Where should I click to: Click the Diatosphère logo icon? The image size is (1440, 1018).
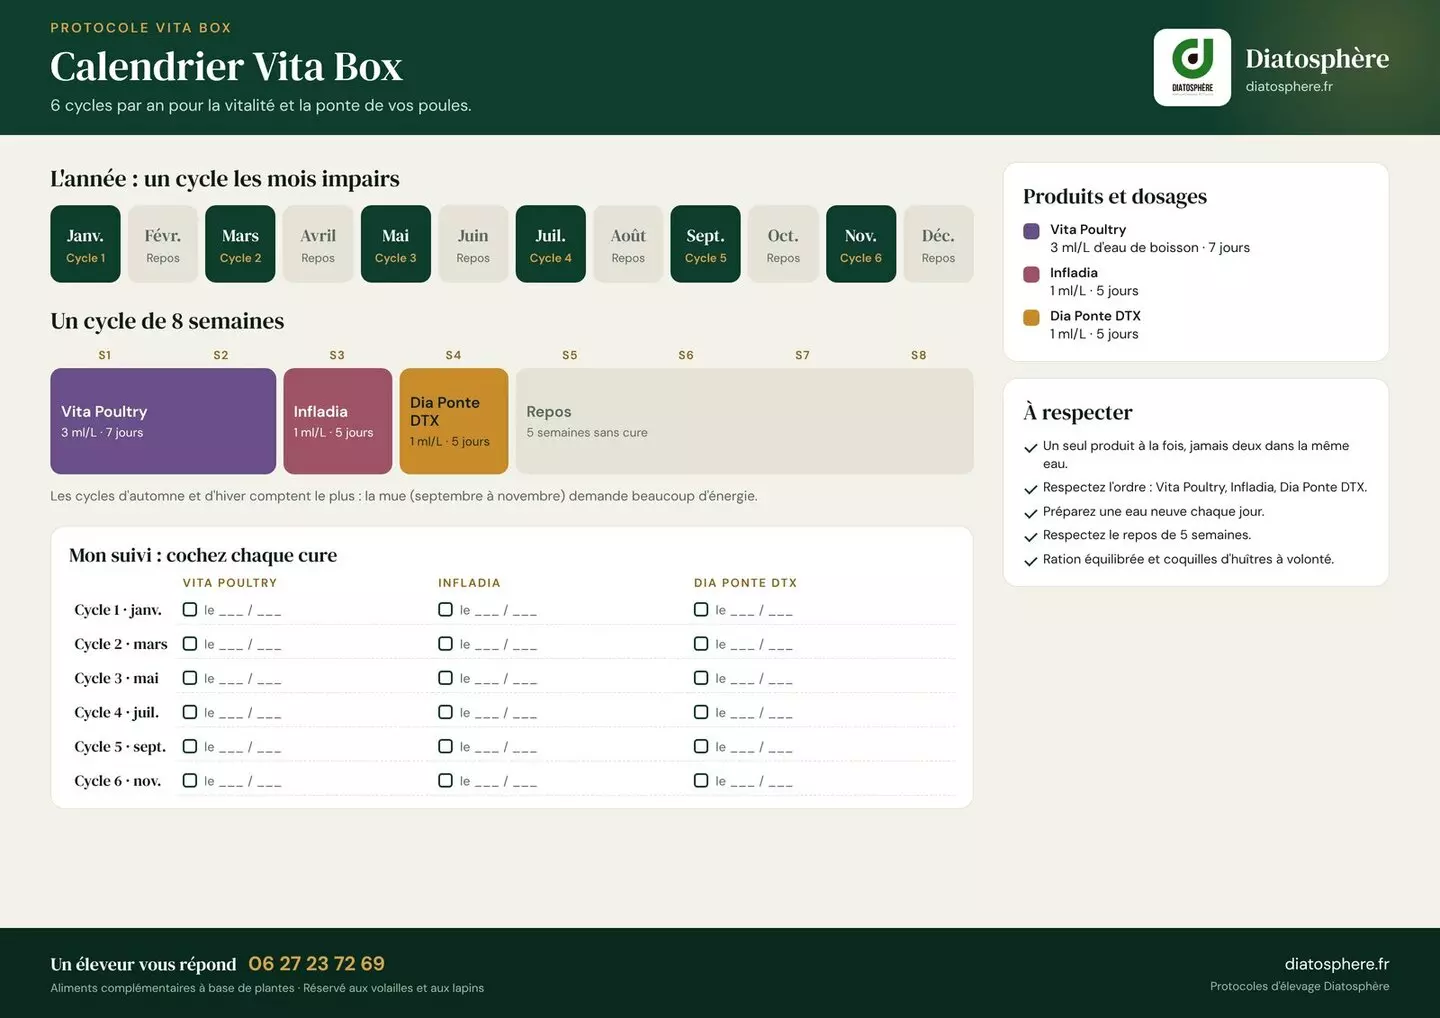(x=1192, y=67)
